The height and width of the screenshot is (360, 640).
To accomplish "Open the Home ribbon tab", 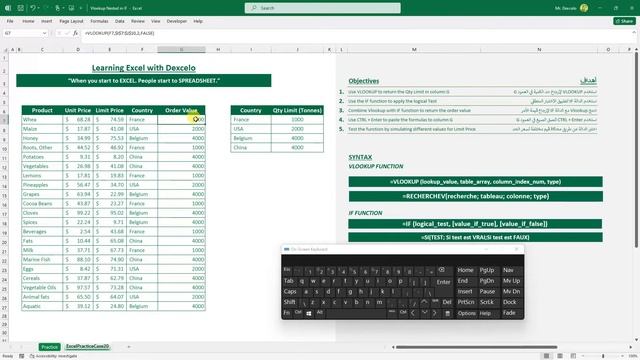I will tap(28, 21).
